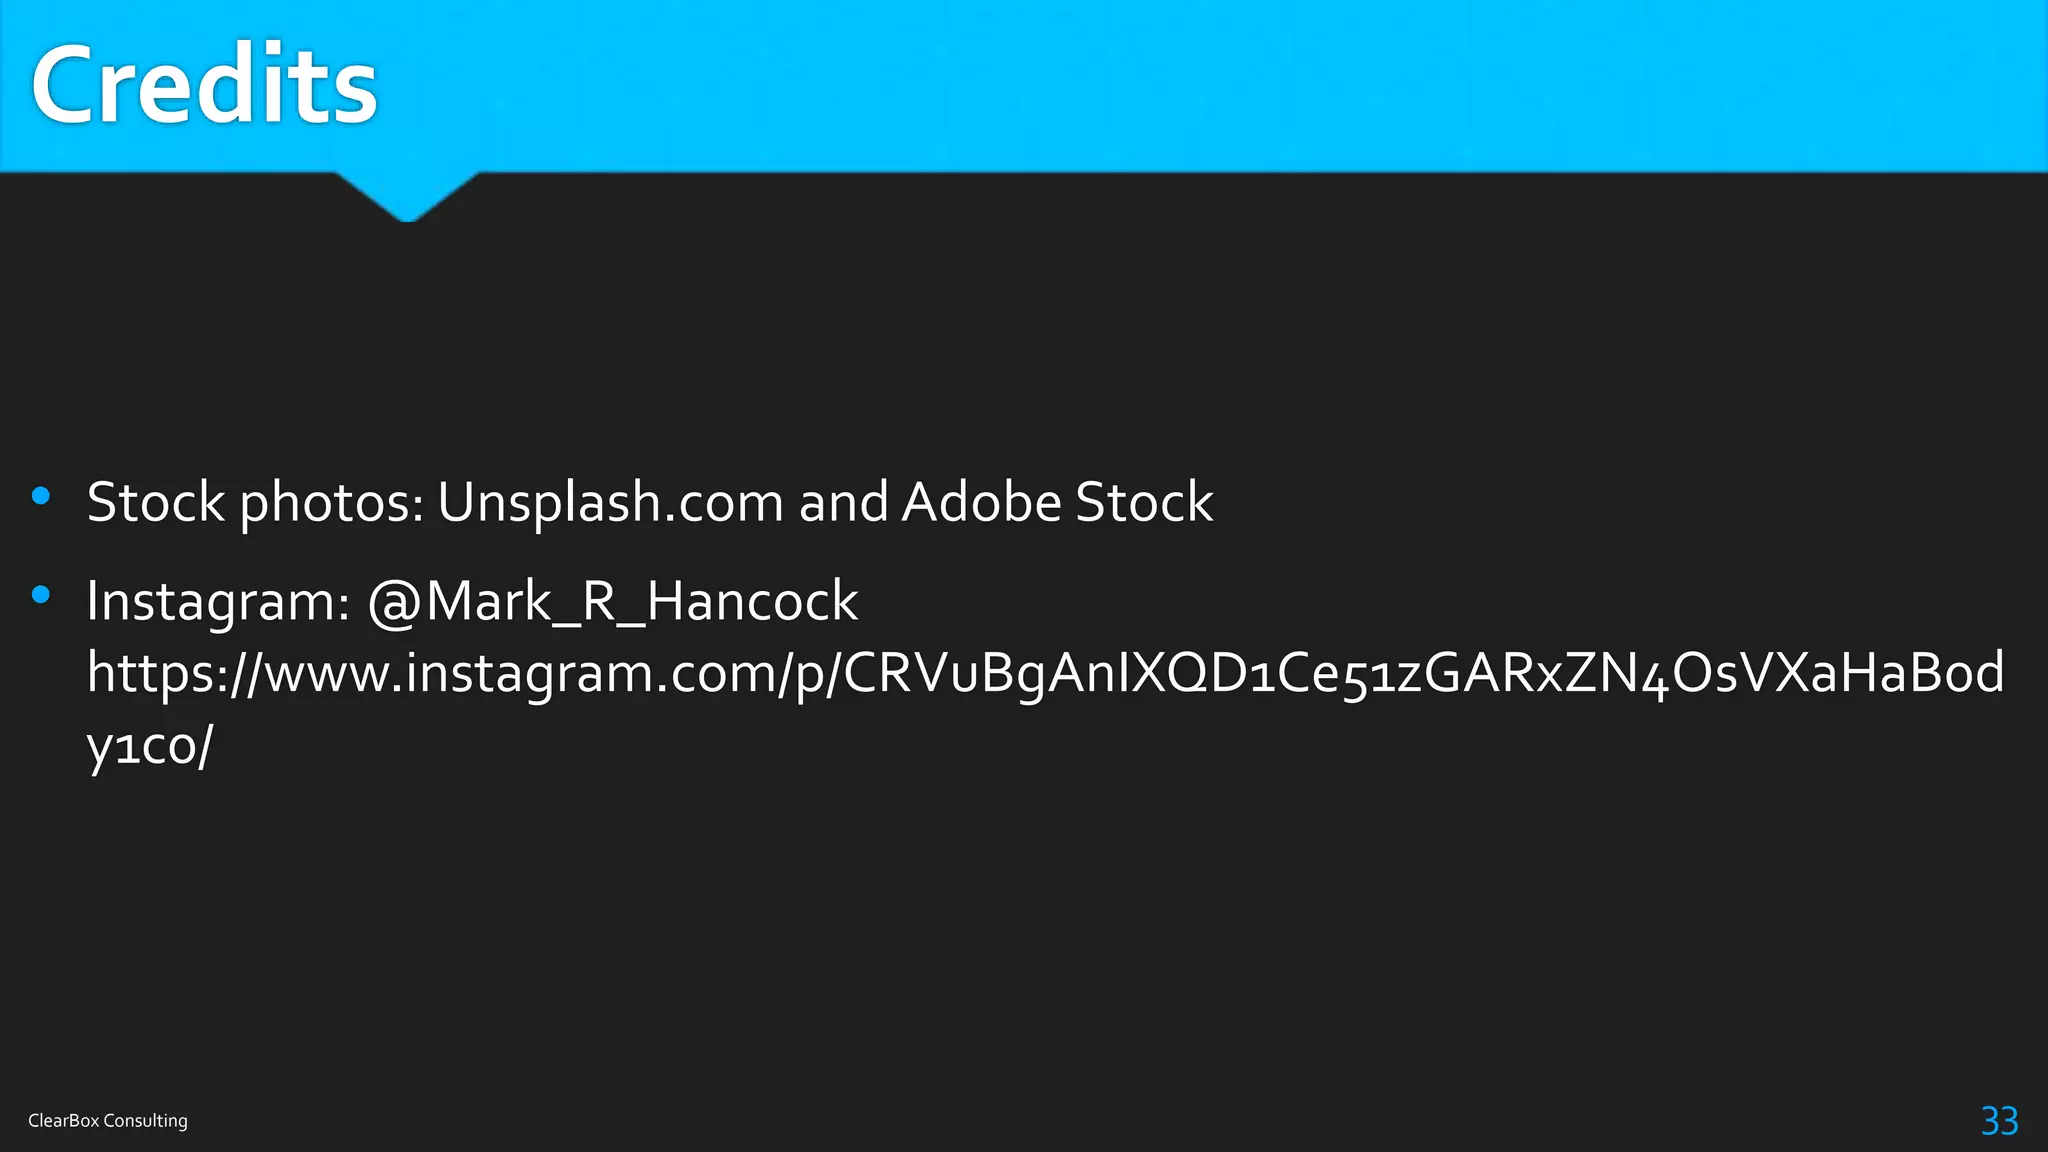
Task: Click the word "photos:" in first bullet
Action: (332, 502)
